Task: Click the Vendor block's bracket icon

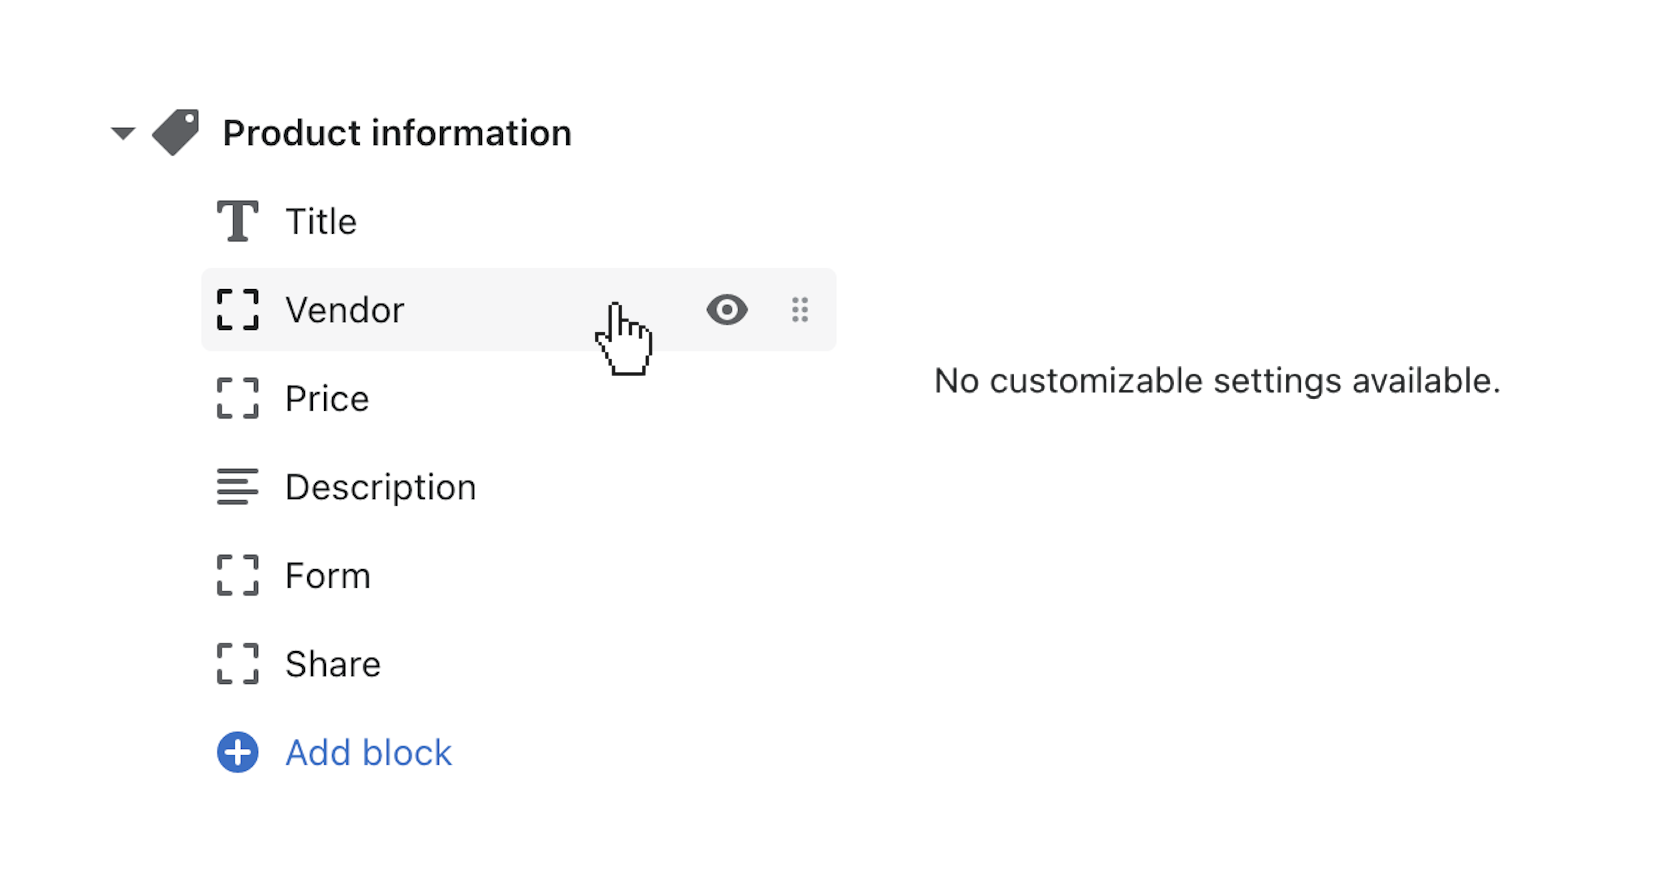Action: 237,310
